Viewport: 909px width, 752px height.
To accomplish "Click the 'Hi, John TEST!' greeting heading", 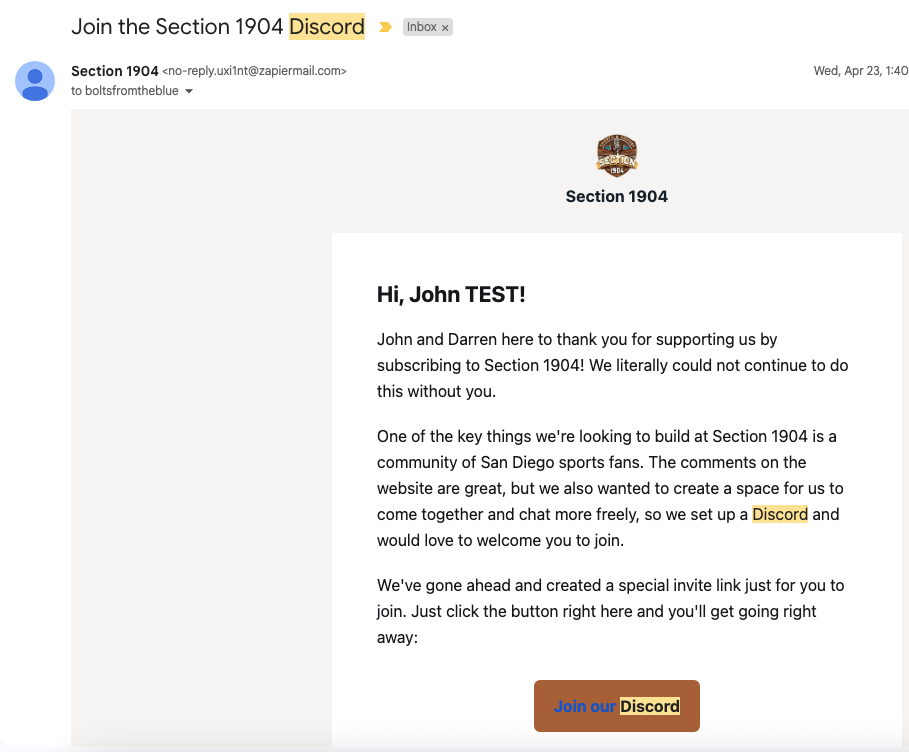I will click(451, 295).
